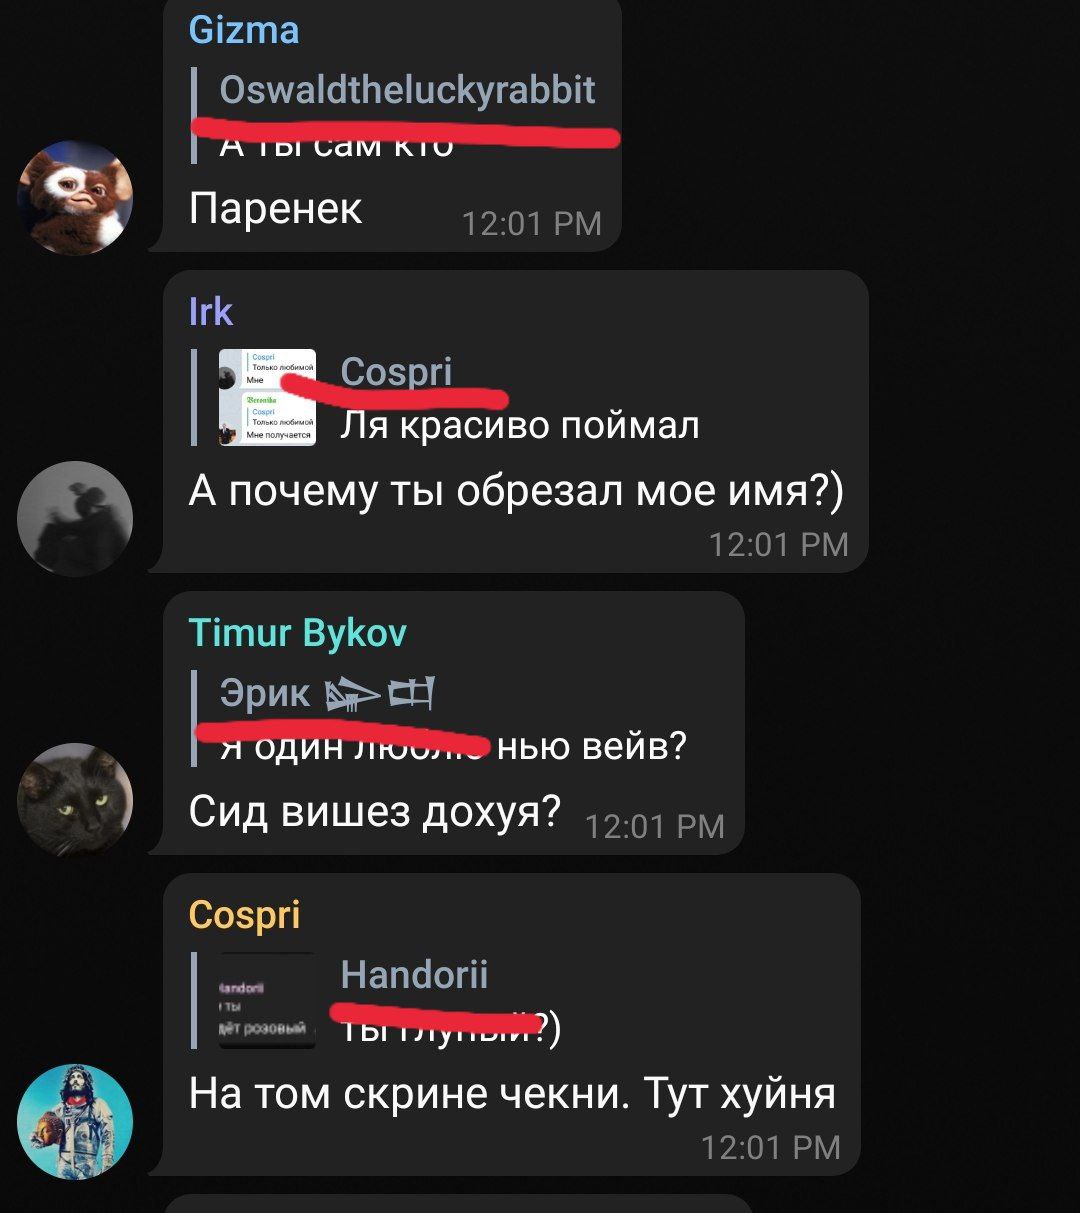Open Gizma's gremlin profile avatar

[75, 198]
